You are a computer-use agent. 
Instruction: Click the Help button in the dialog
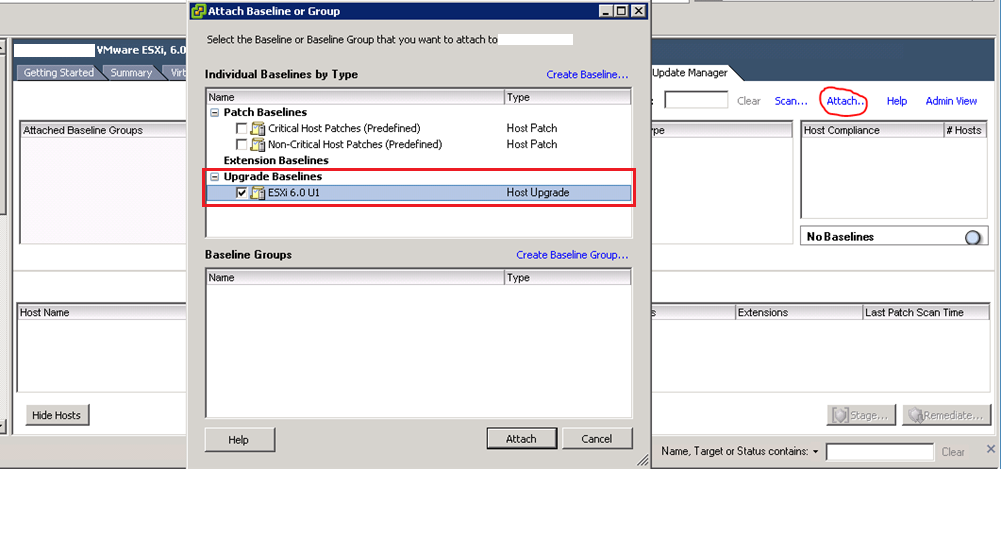tap(239, 440)
